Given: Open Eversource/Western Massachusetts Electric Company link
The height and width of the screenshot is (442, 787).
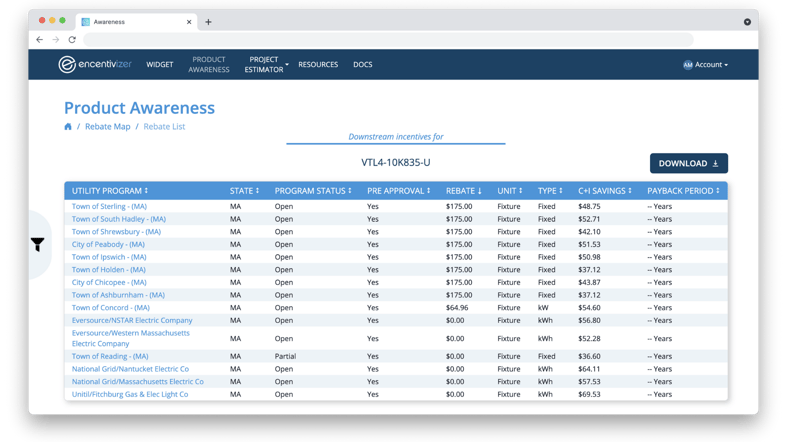Looking at the screenshot, I should click(130, 338).
